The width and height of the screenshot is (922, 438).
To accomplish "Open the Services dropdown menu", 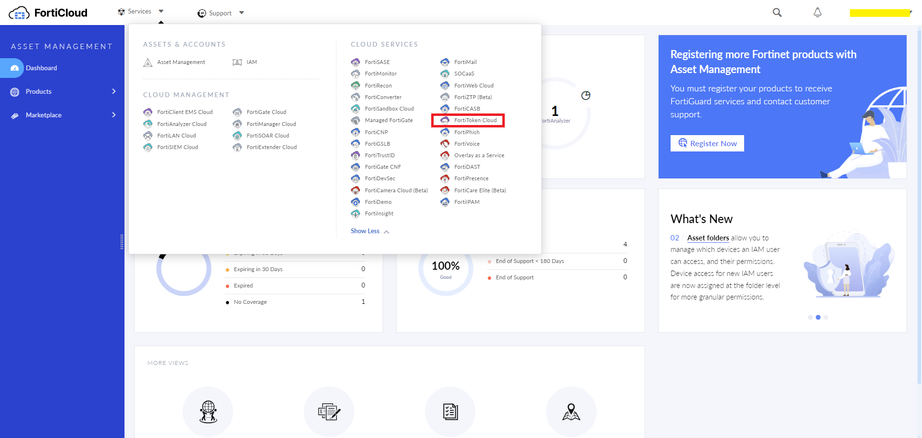I will pos(140,12).
